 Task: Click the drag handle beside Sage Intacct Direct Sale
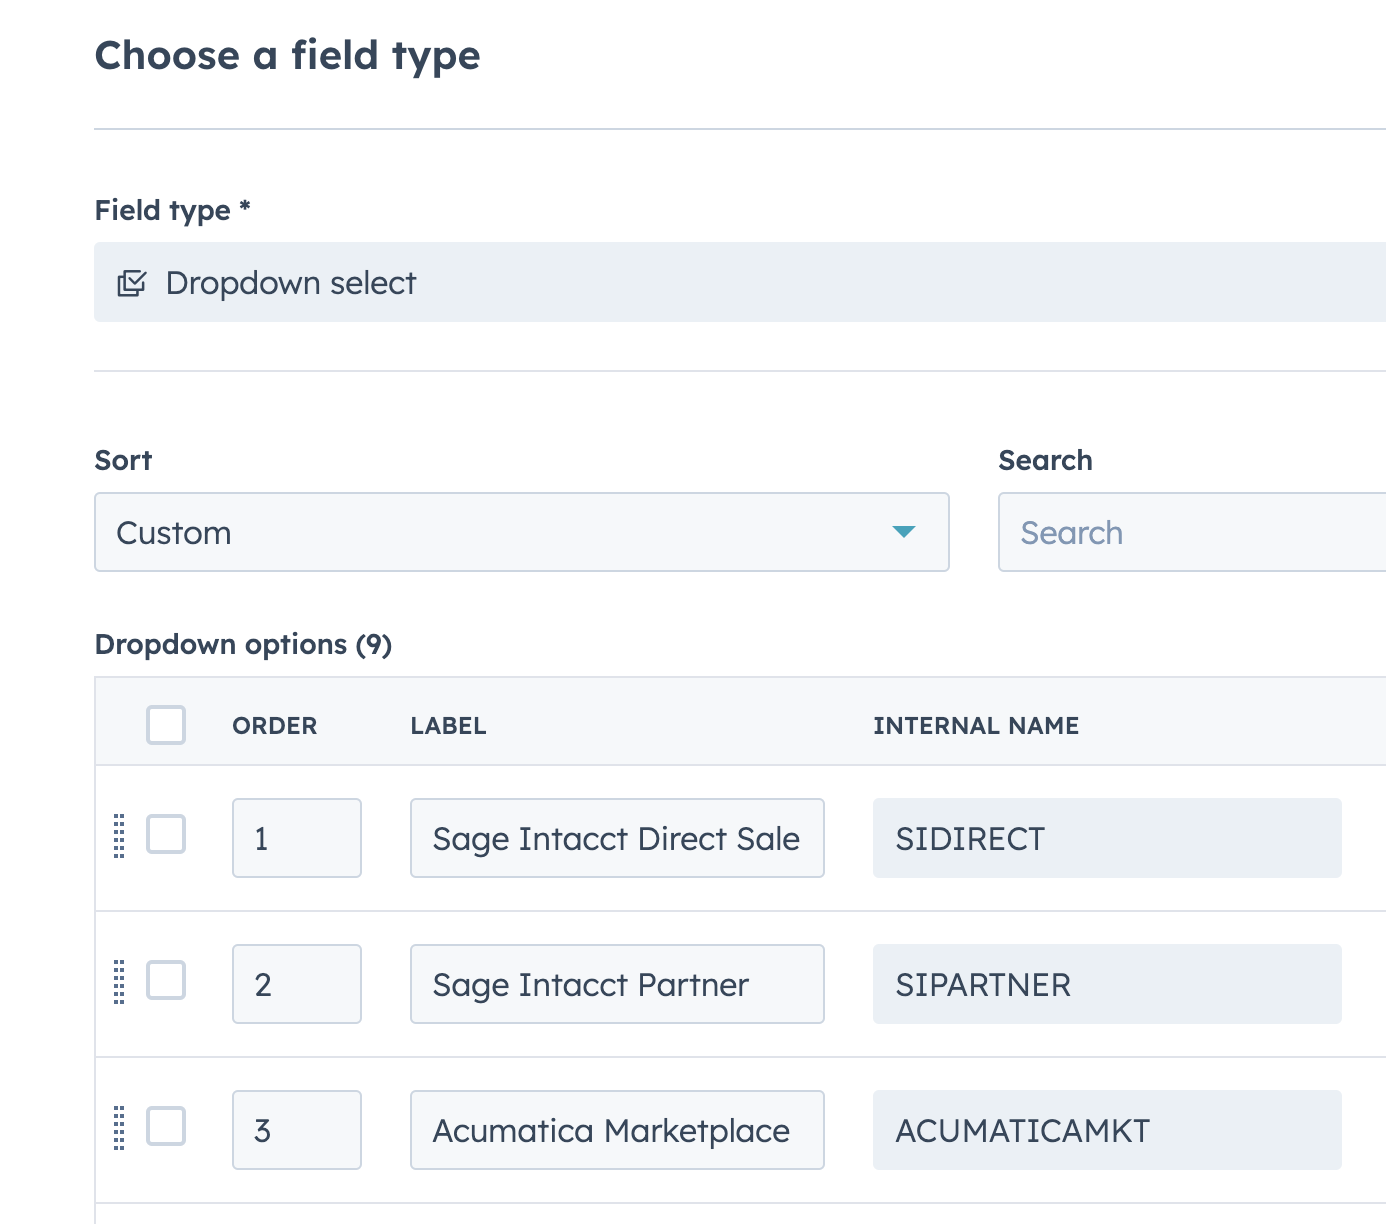coord(119,837)
